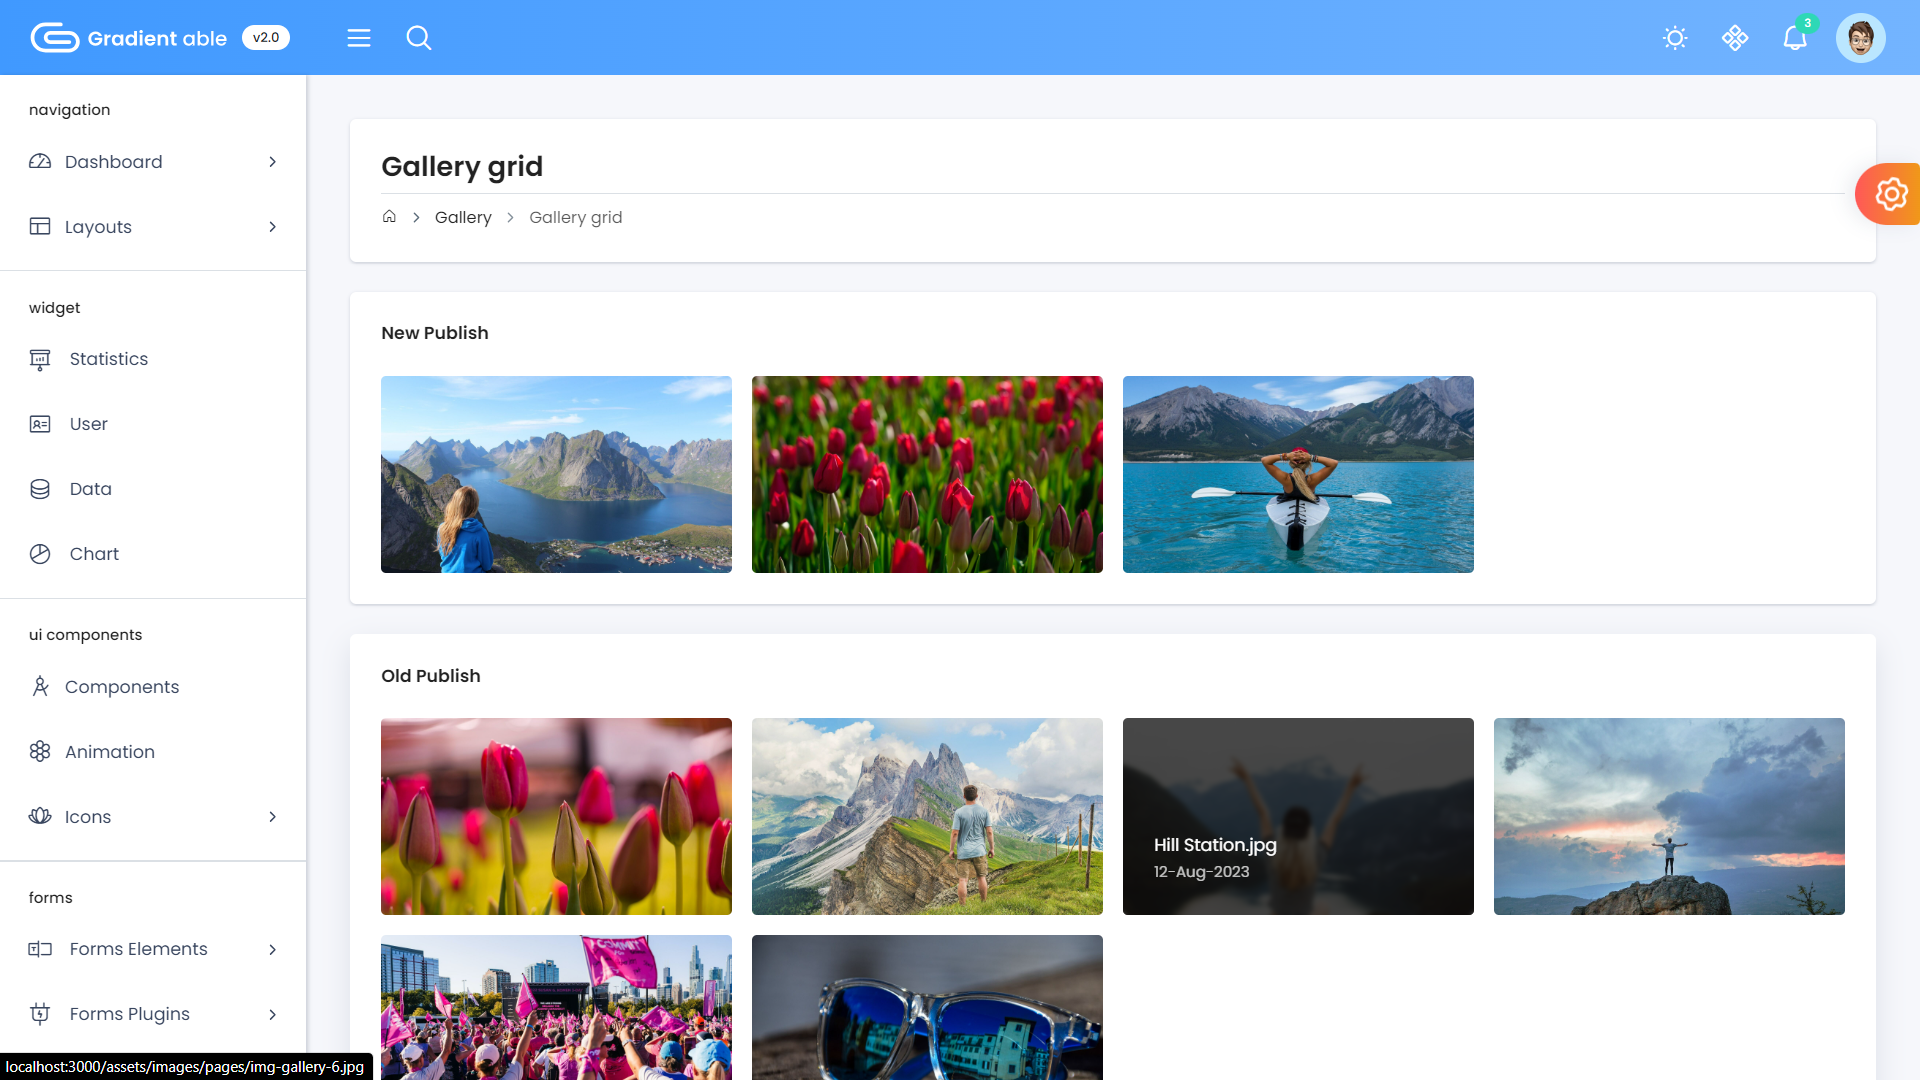
Task: Click the User widget icon
Action: (x=39, y=423)
